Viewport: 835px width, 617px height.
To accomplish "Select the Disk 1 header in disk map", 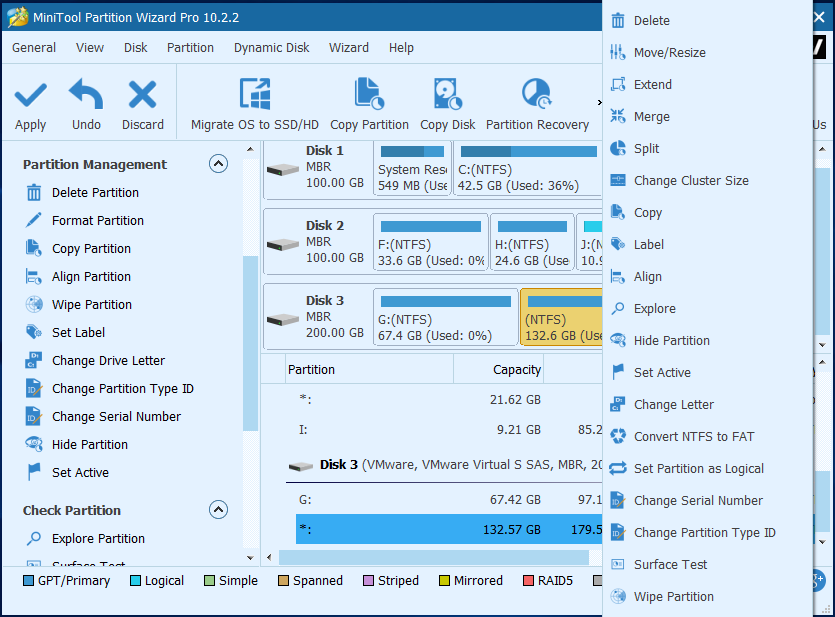I will click(x=318, y=169).
